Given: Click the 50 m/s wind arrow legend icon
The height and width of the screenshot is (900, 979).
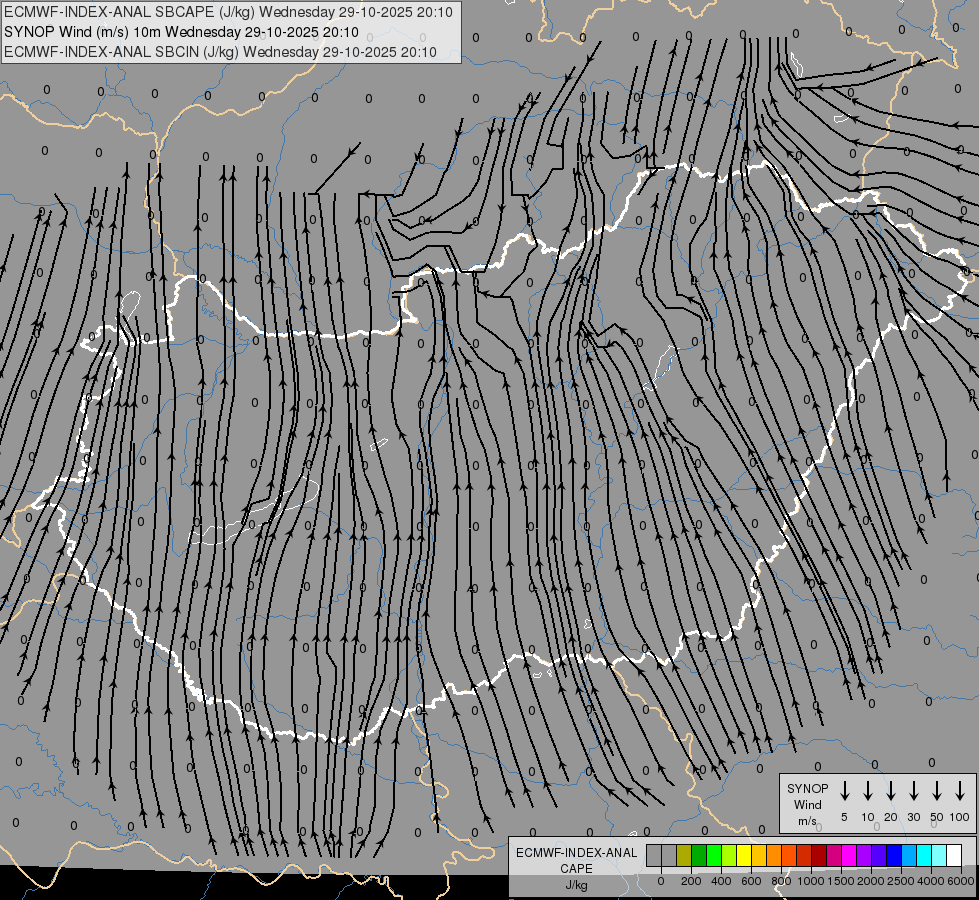Looking at the screenshot, I should (937, 791).
